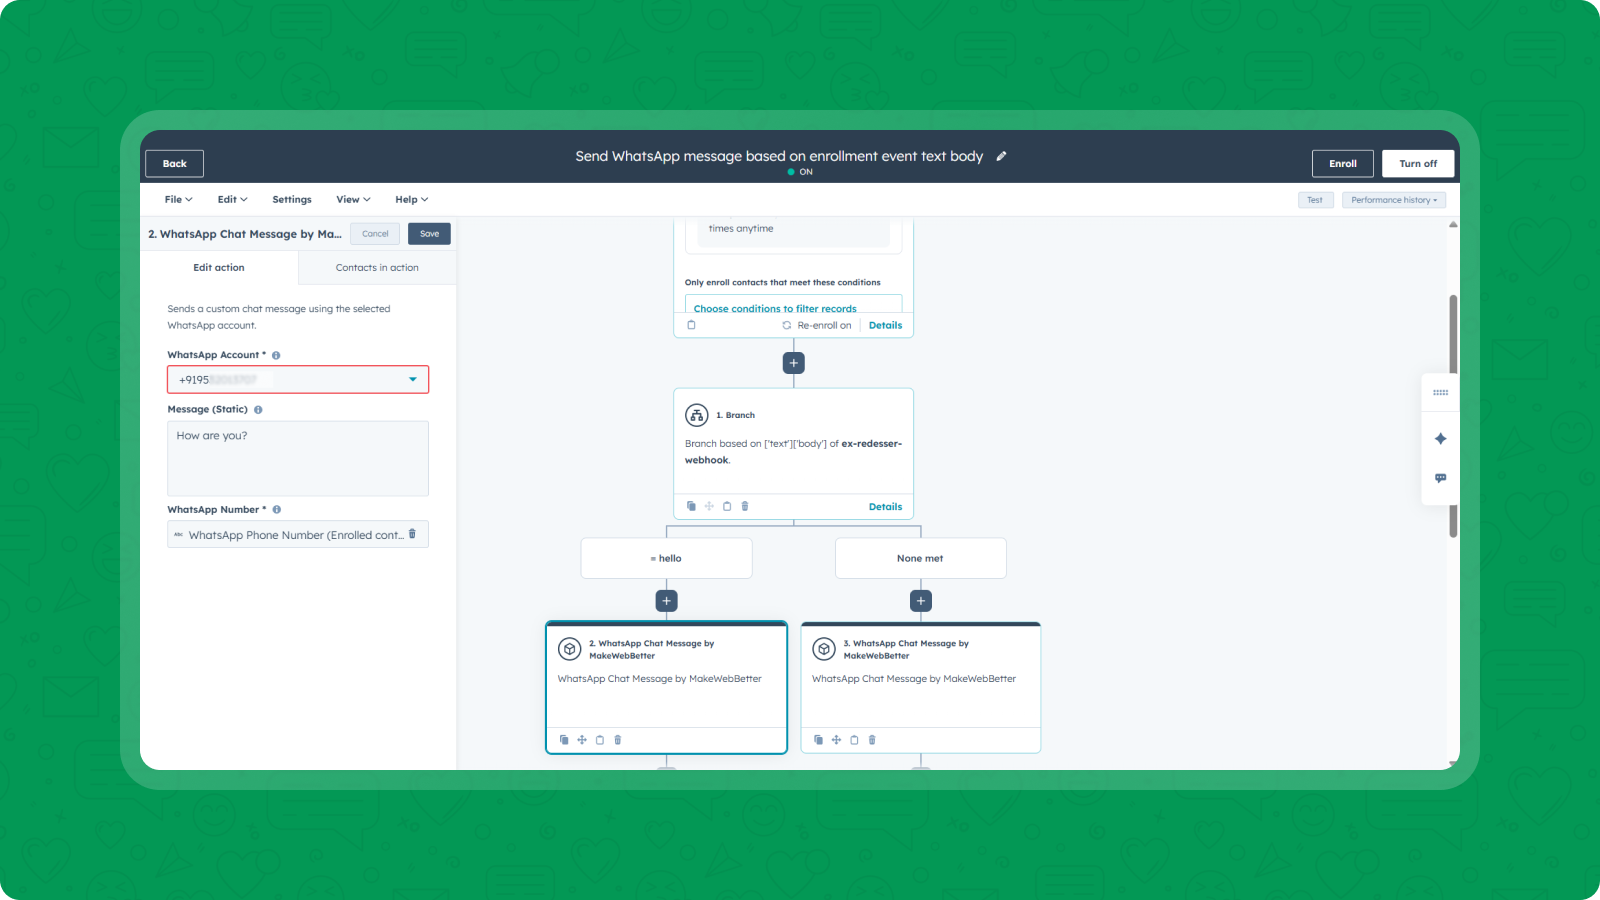
Task: Open the WhatsApp Account dropdown
Action: 412,379
